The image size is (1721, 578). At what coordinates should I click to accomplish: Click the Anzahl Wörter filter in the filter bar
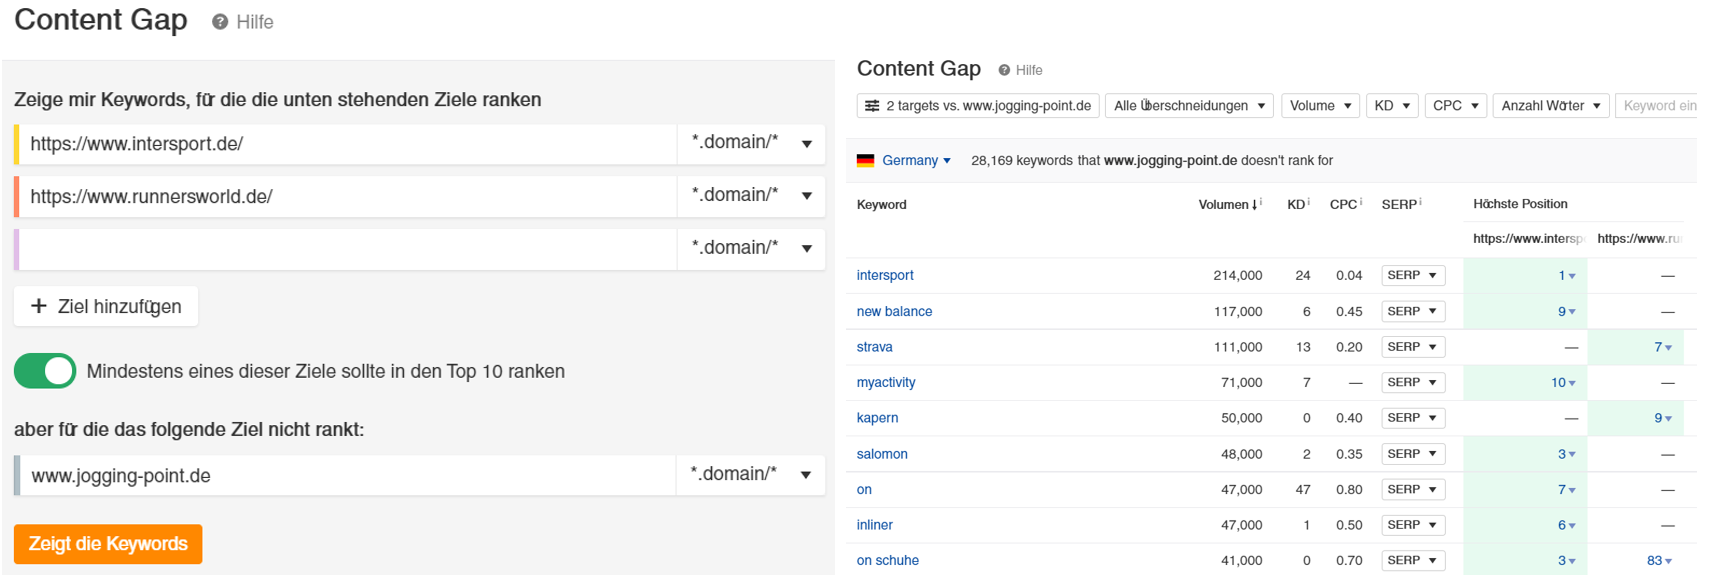pos(1550,105)
